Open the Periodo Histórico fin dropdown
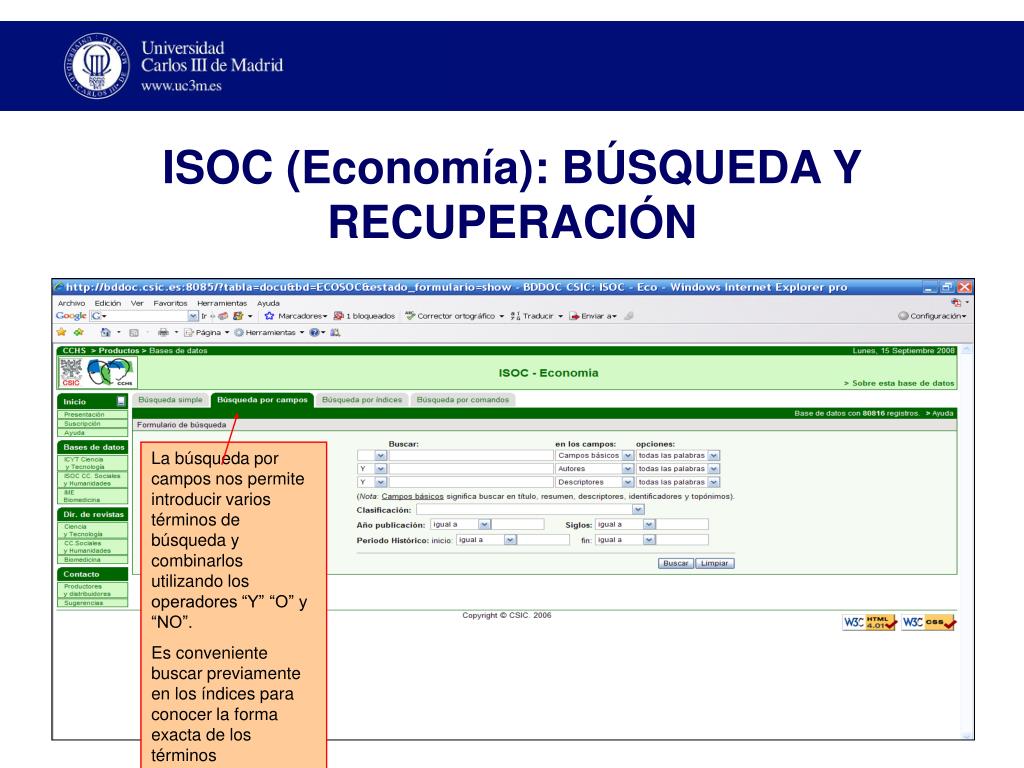The width and height of the screenshot is (1024, 768). point(625,540)
